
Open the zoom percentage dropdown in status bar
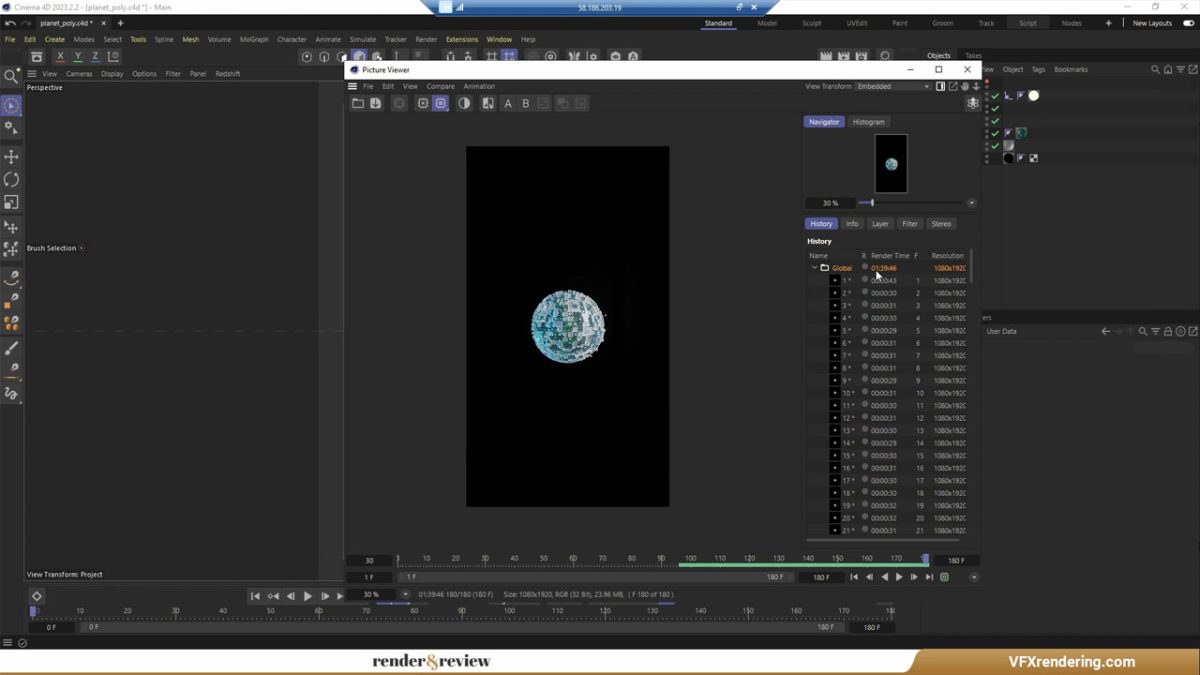pyautogui.click(x=405, y=594)
